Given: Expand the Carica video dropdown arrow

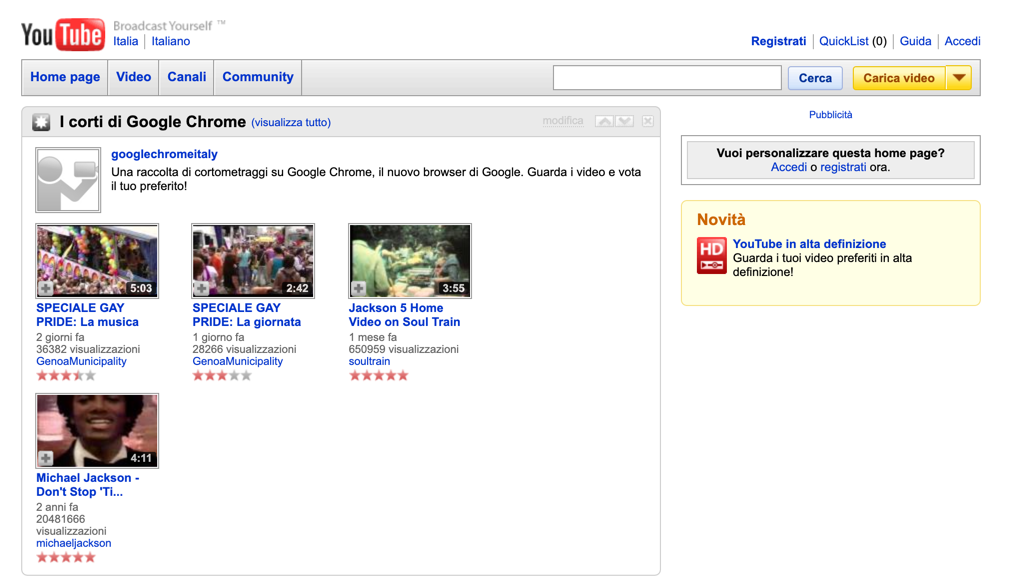Looking at the screenshot, I should point(959,78).
